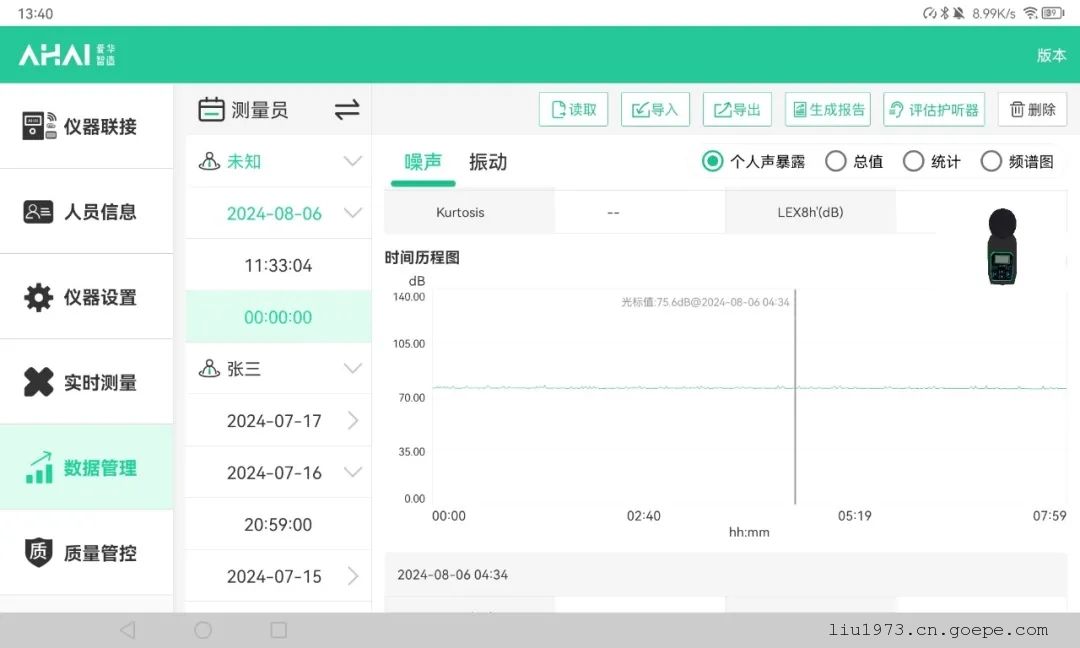Switch to the 振动 tab
This screenshot has width=1080, height=648.
point(488,162)
